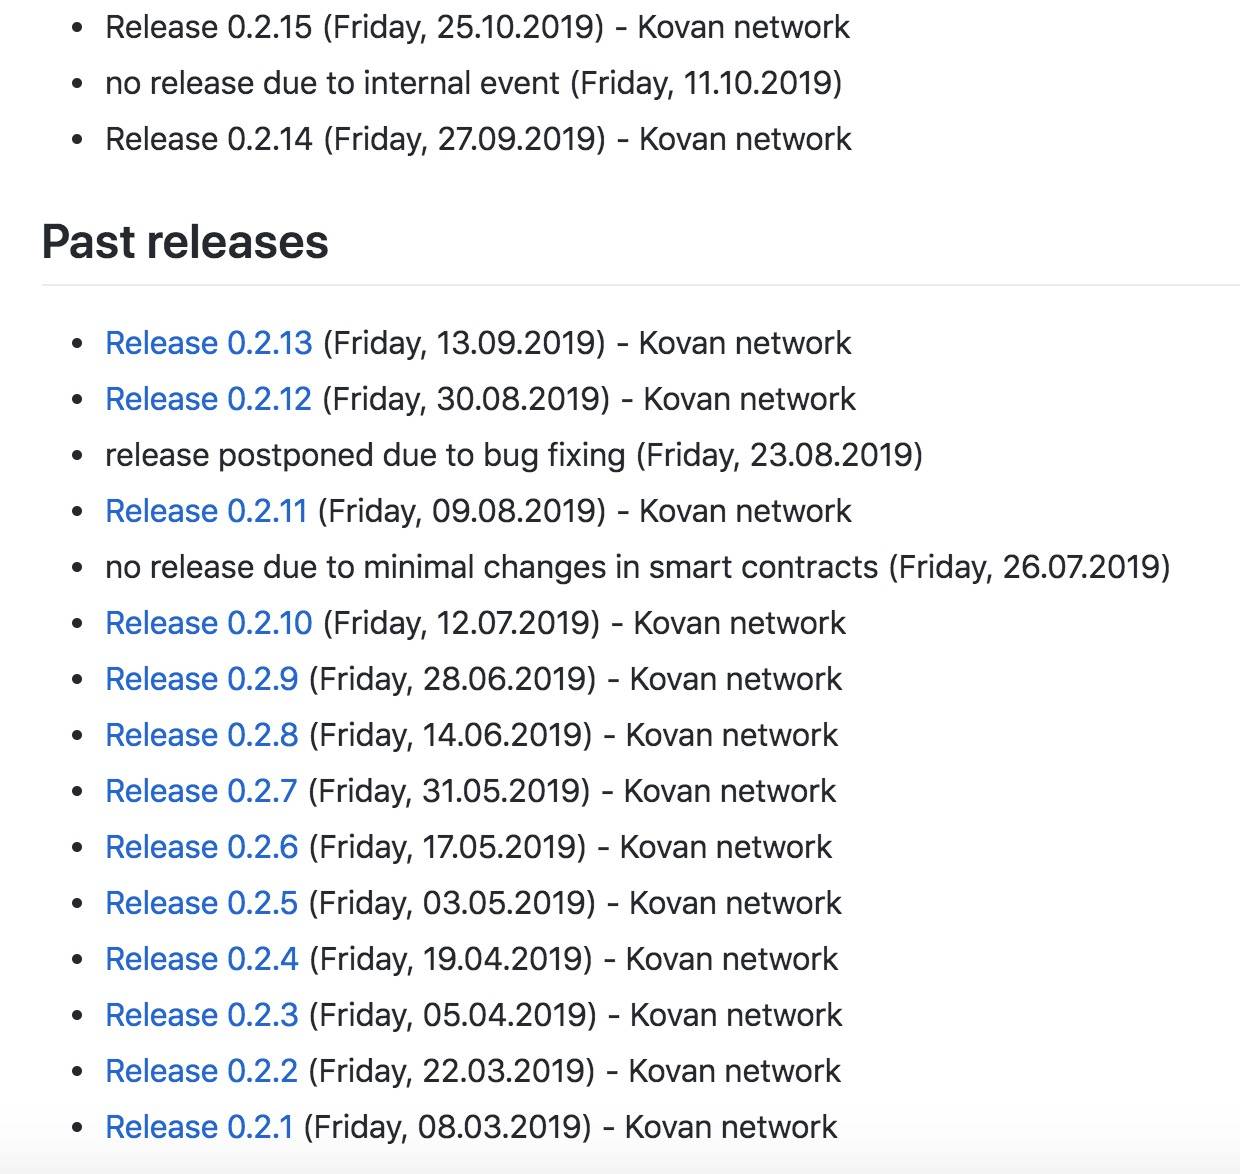
Task: Click the internal event no-release entry
Action: click(473, 83)
